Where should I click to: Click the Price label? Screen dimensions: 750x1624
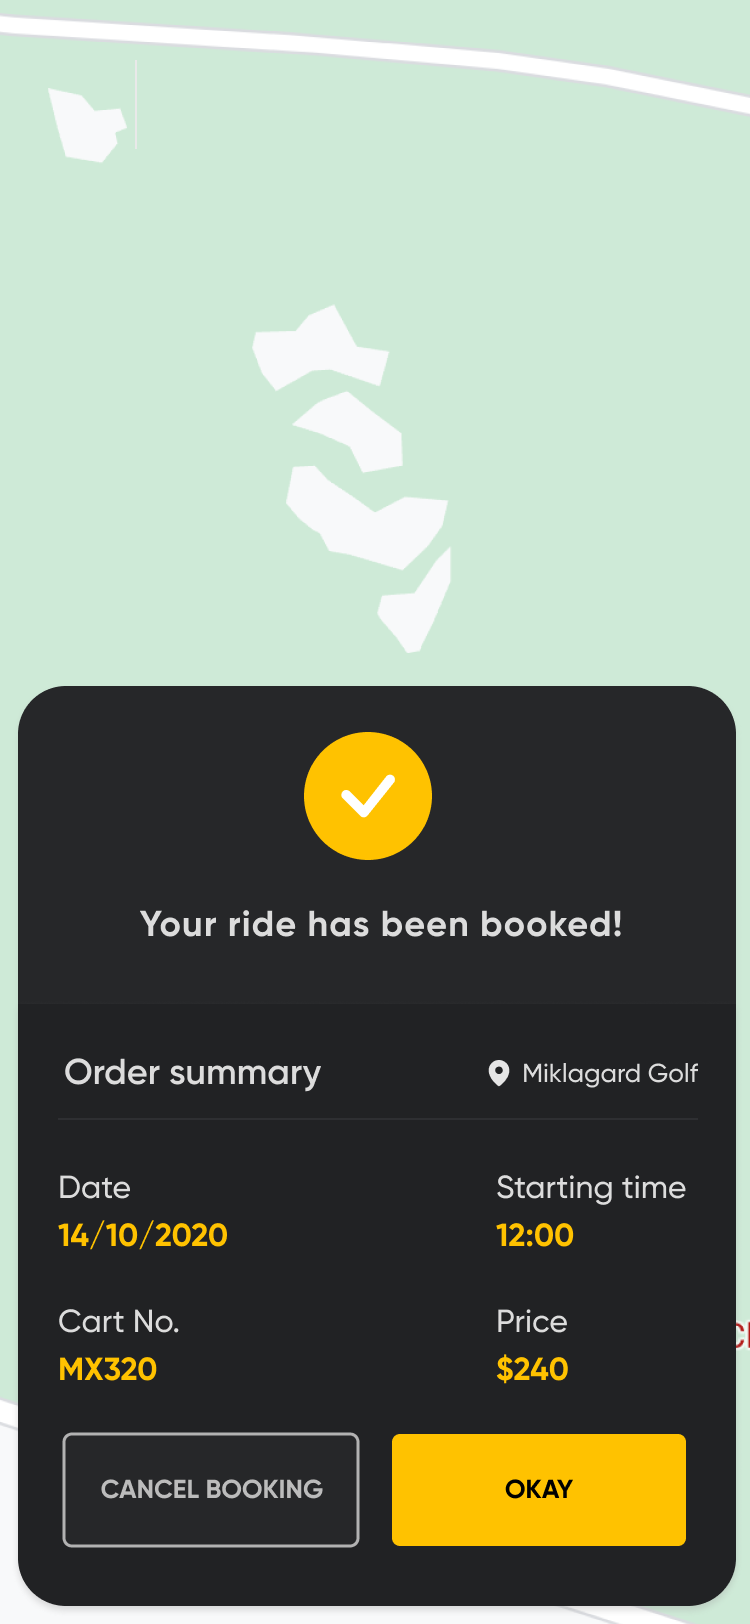(x=532, y=1321)
